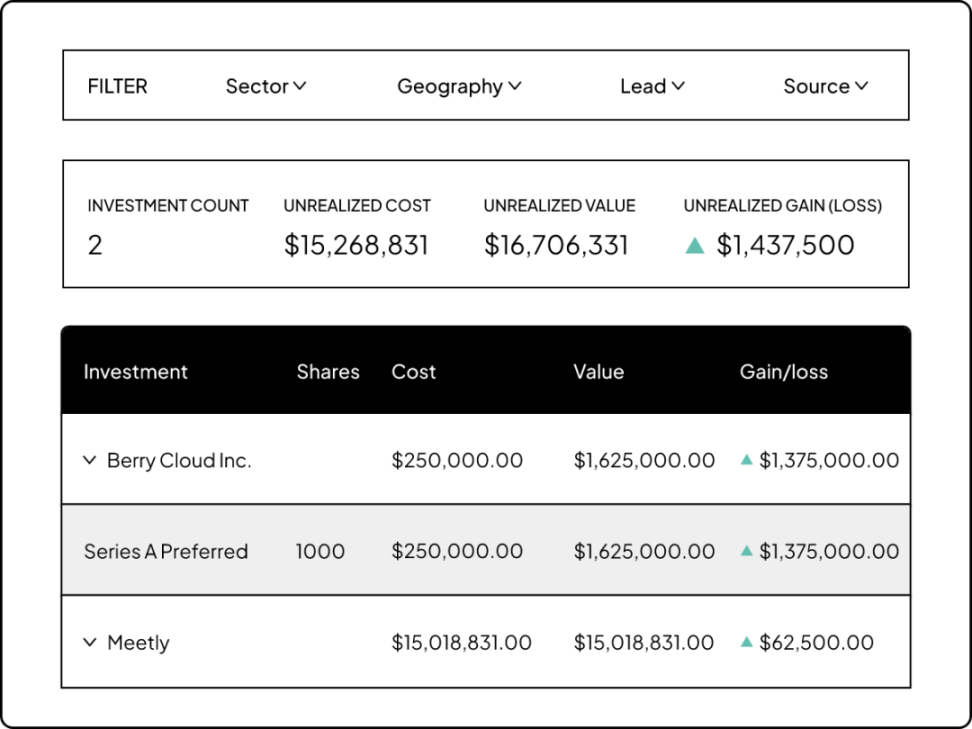Sort by the Investment column header
The image size is (972, 729).
pyautogui.click(x=135, y=372)
